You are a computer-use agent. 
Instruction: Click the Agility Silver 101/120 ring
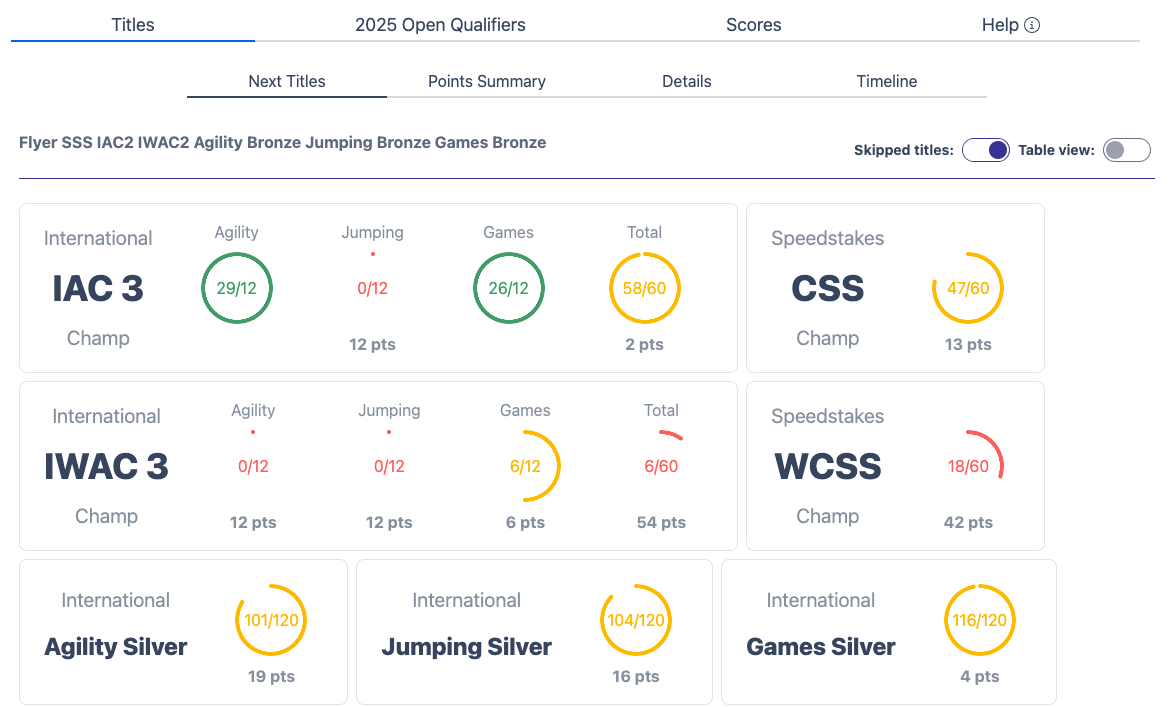pos(271,620)
